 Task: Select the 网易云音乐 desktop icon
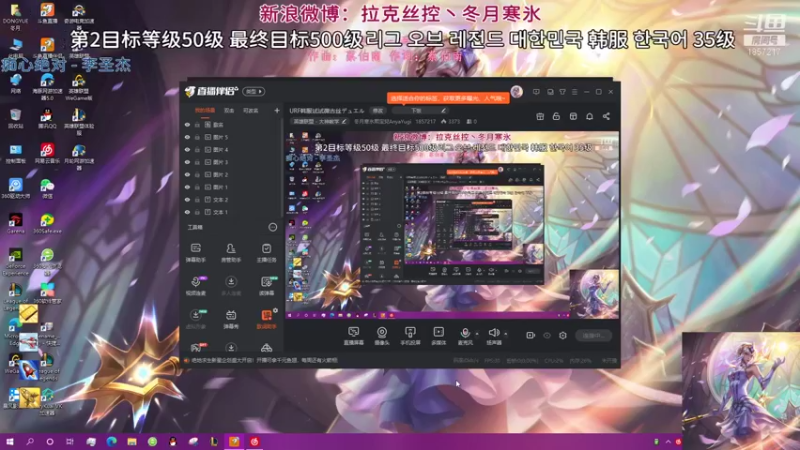(46, 153)
